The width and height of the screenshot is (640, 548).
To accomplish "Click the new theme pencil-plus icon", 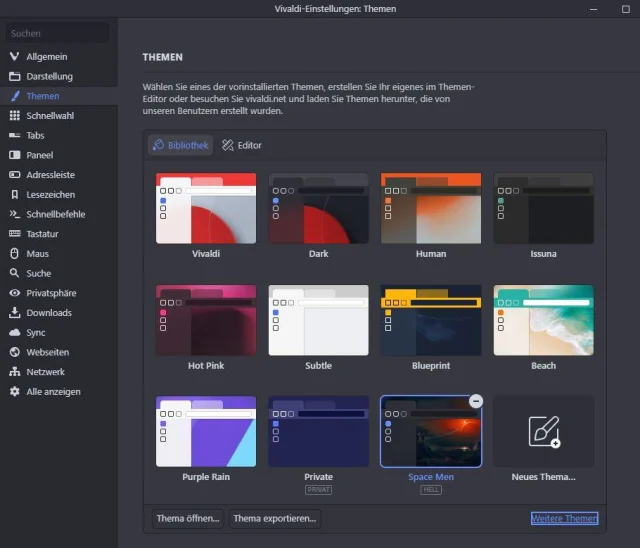I will click(x=544, y=432).
